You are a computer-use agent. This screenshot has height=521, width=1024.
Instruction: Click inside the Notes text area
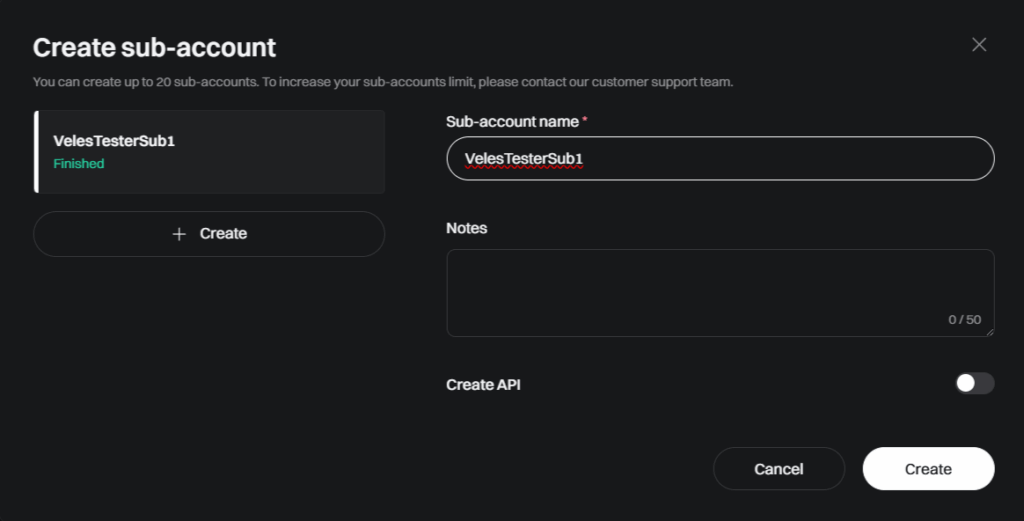tap(720, 292)
